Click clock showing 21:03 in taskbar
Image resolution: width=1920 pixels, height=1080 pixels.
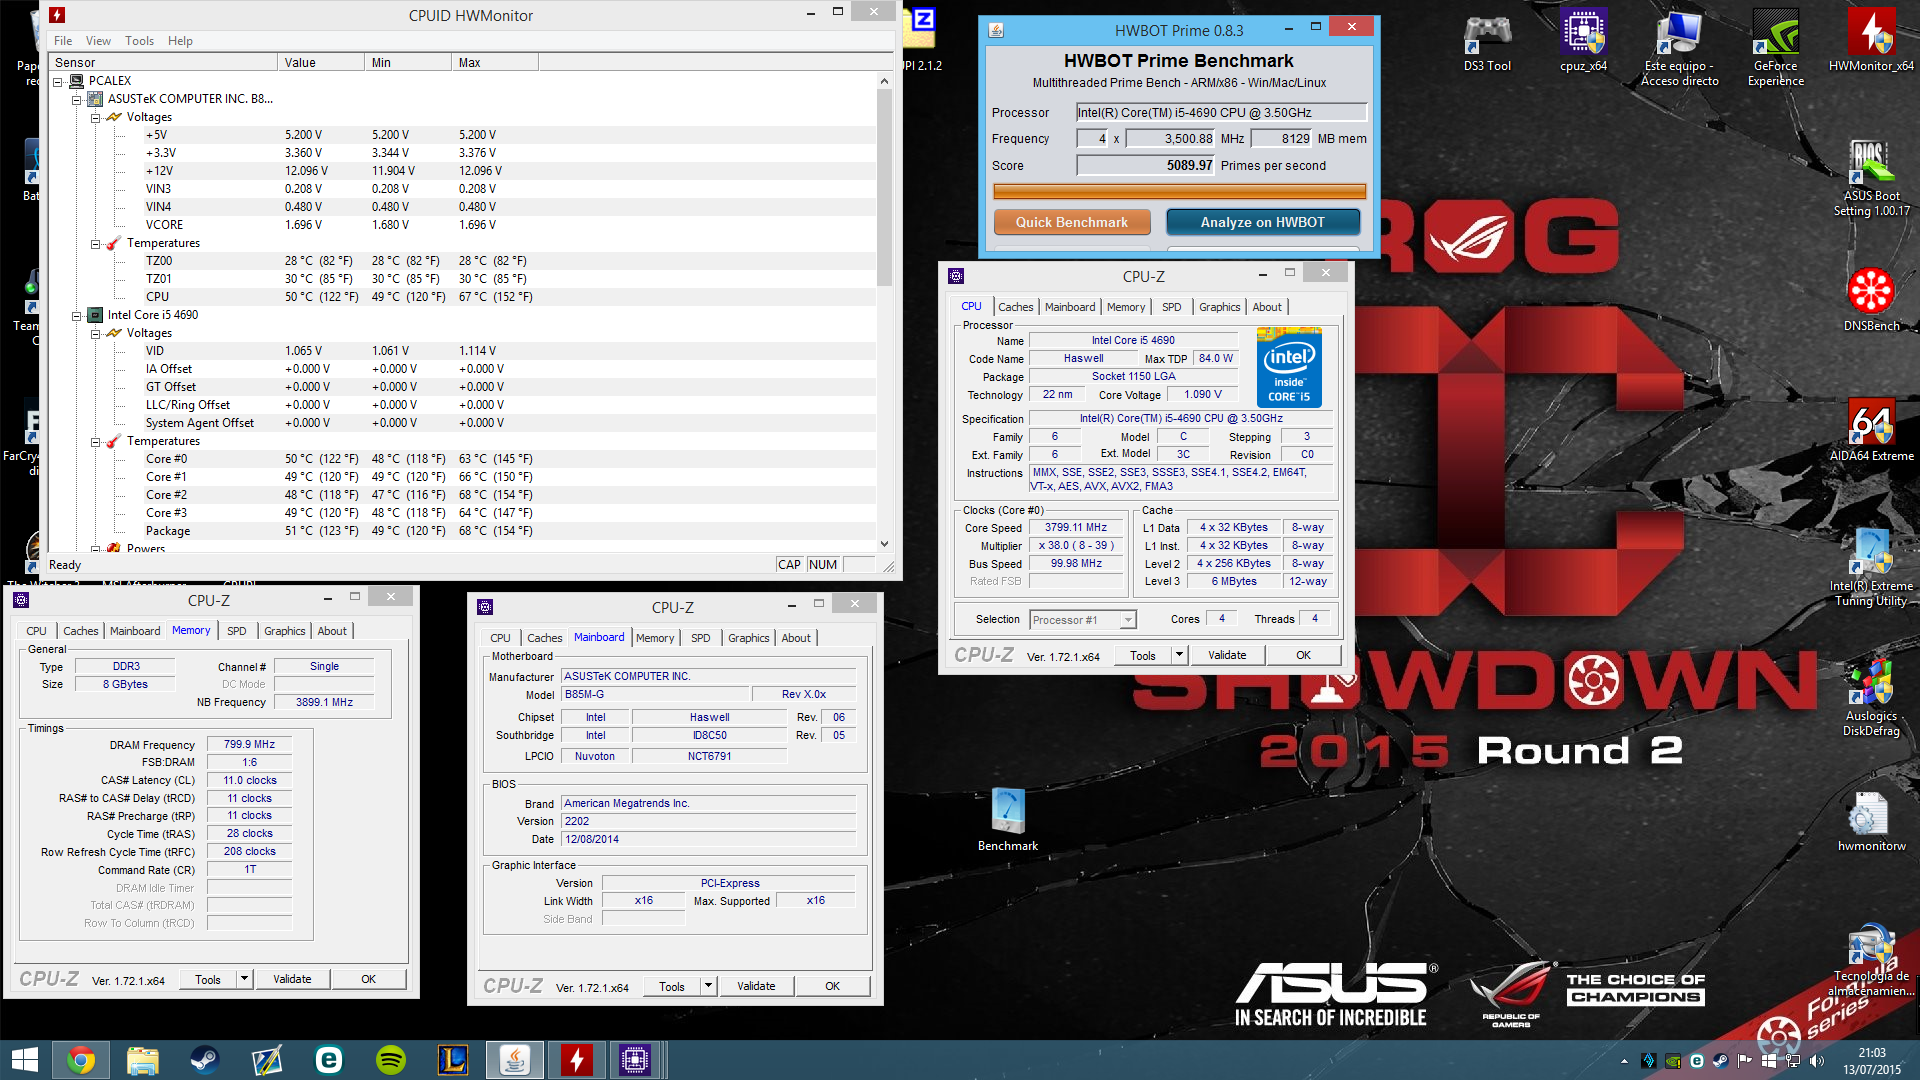1872,1053
